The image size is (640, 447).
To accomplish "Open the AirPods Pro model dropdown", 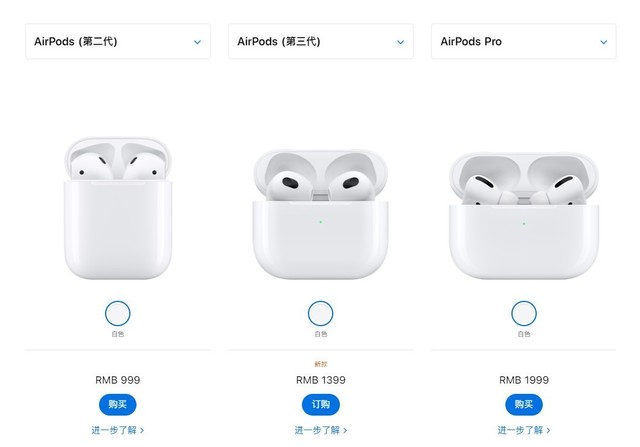I will click(524, 41).
